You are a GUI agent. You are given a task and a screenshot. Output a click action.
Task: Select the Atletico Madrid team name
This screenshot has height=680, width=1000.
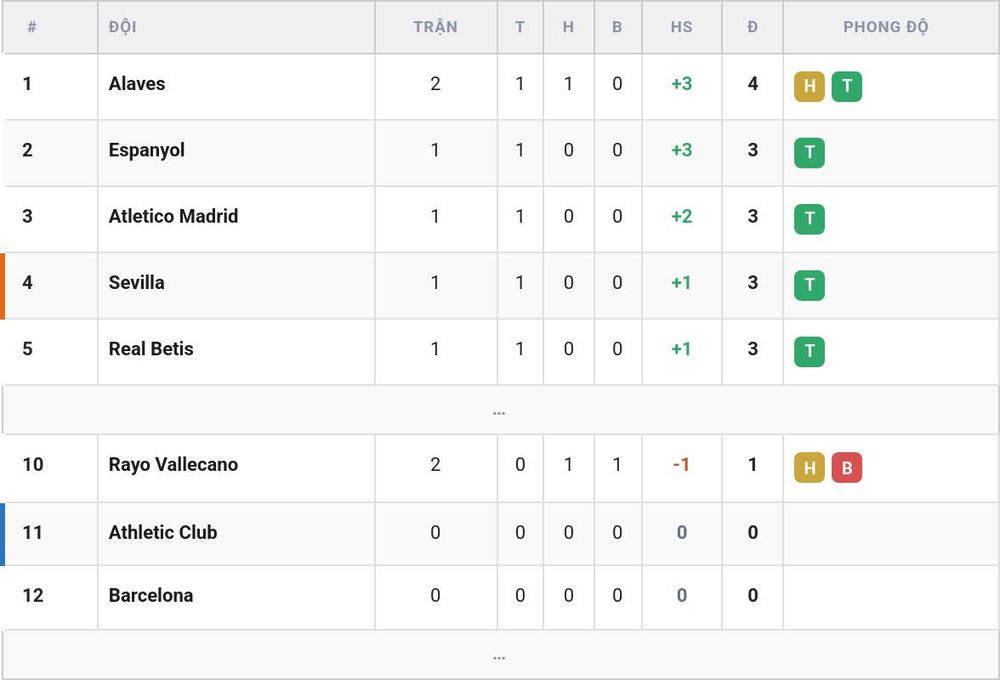coord(173,216)
